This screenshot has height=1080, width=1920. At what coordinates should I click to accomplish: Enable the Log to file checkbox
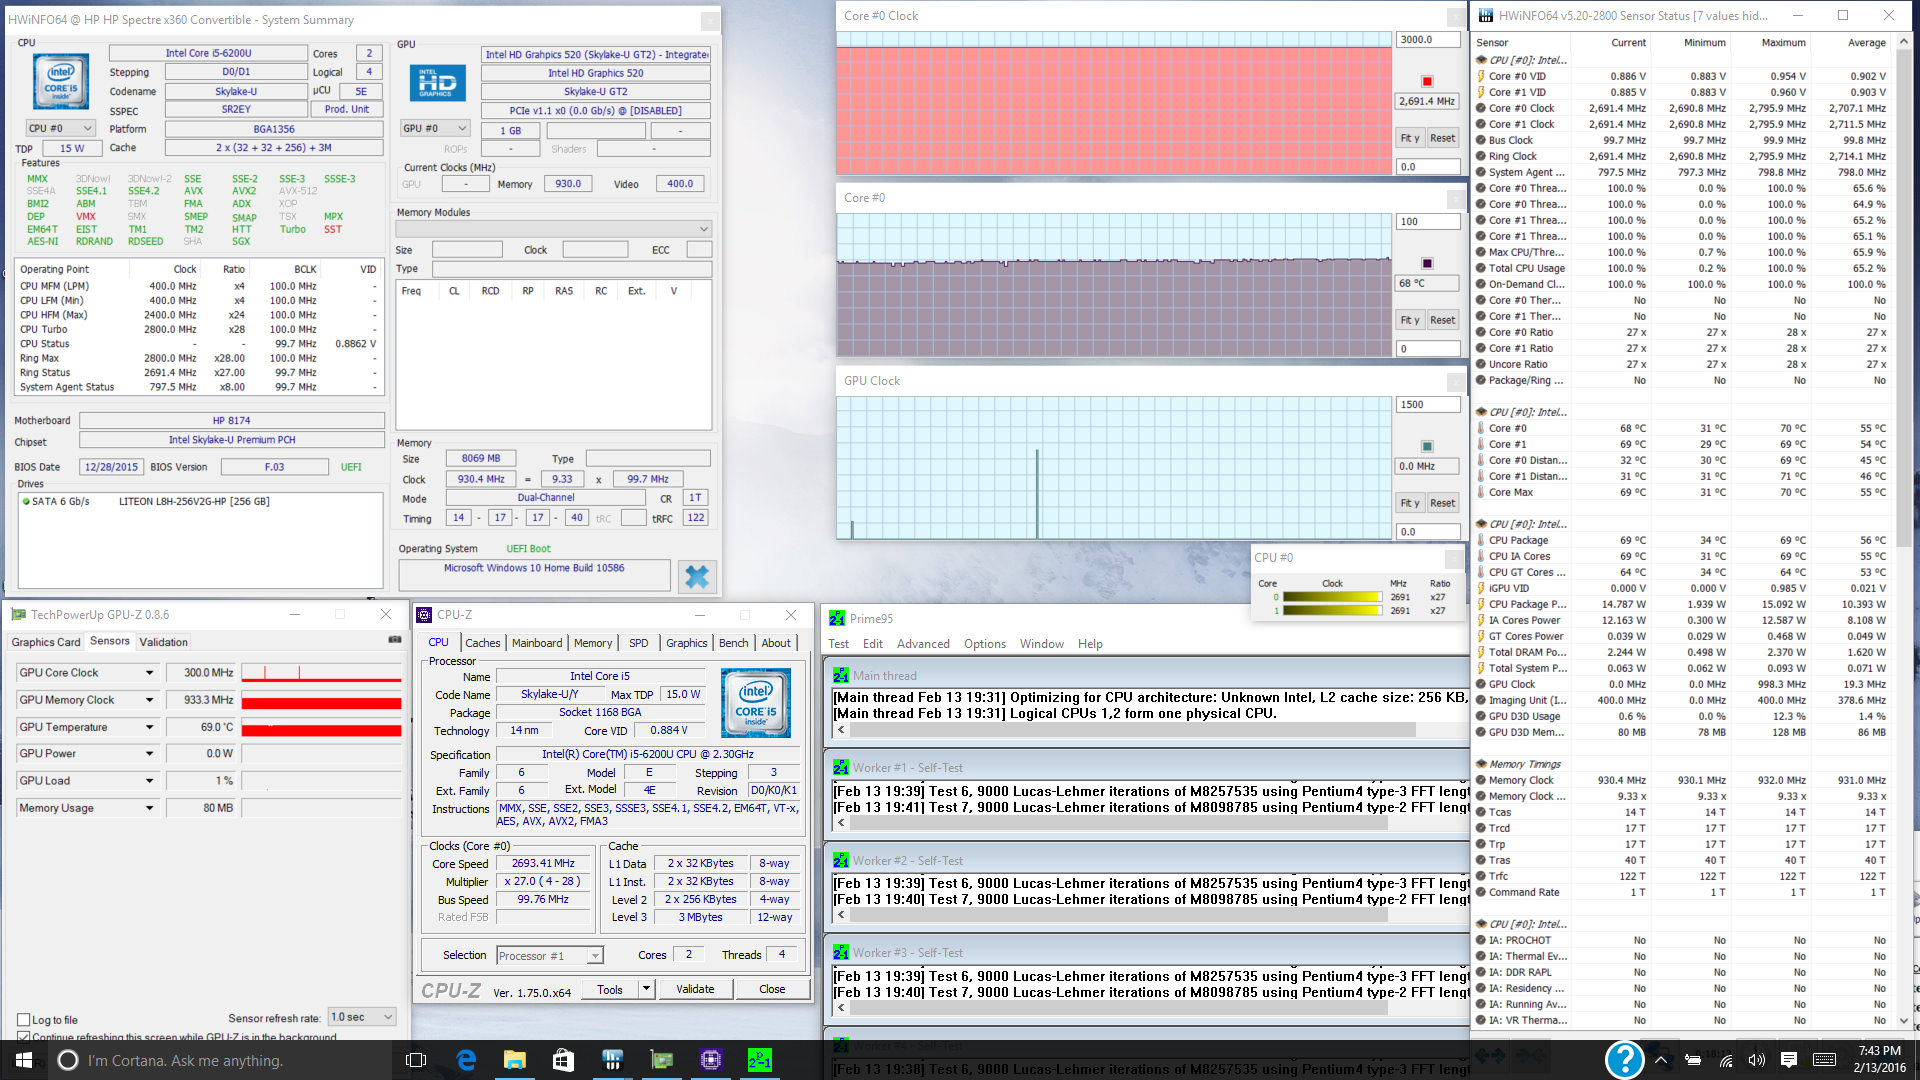23,1020
